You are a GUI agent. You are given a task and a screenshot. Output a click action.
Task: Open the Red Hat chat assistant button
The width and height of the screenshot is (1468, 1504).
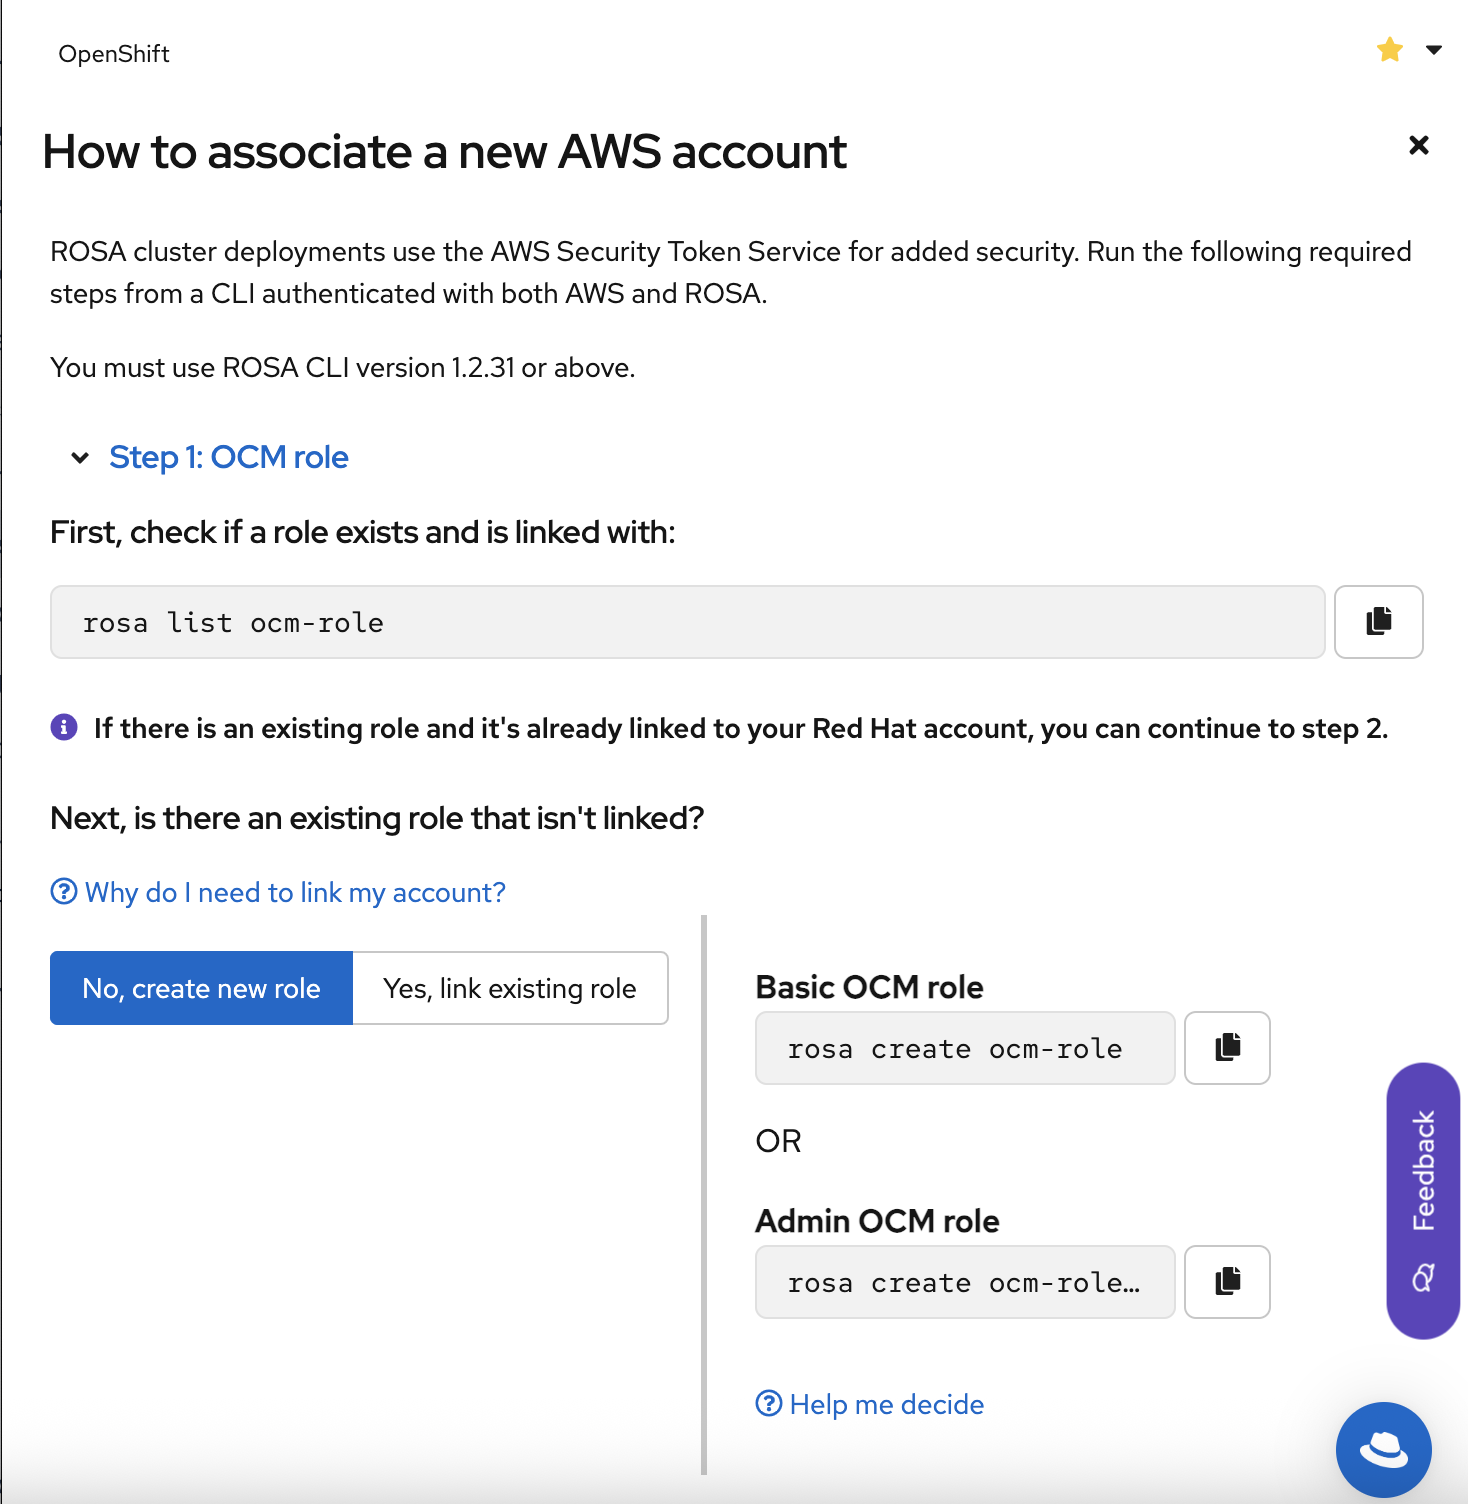tap(1383, 1449)
